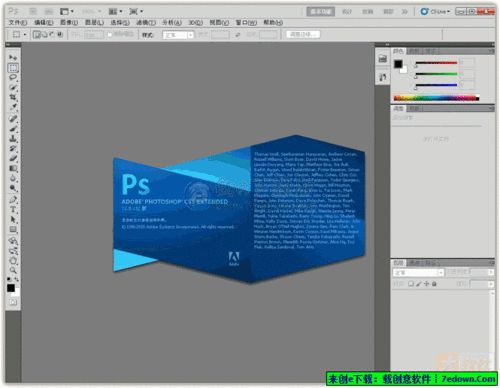Select the Rectangular Marquee tool in the toolbox
Viewport: 500px width, 388px height.
(13, 68)
